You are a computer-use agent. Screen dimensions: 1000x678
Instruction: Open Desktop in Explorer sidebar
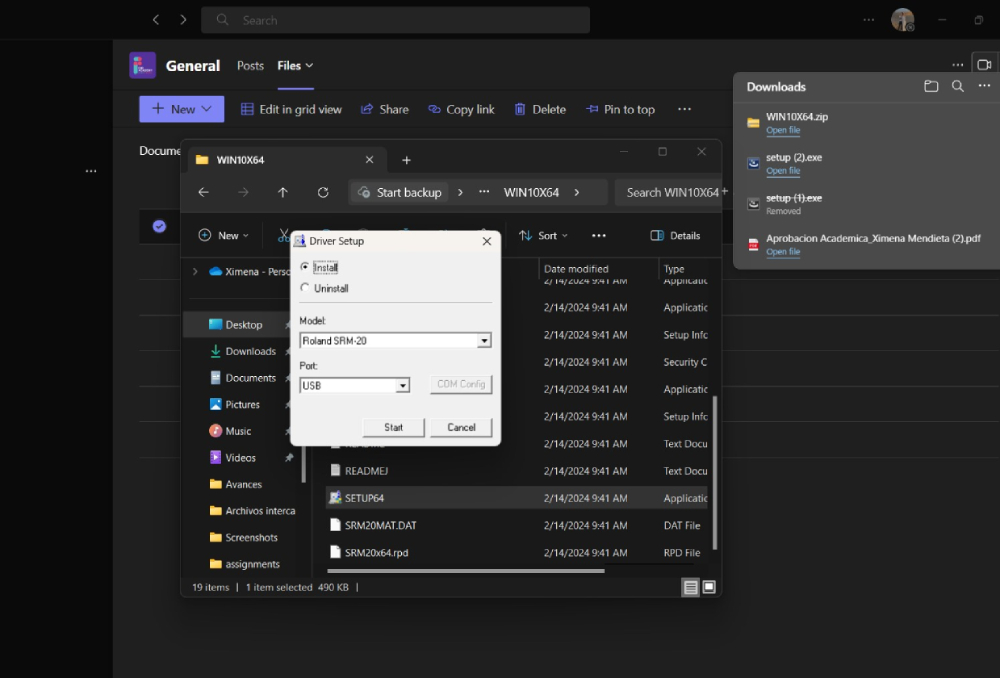tap(244, 325)
